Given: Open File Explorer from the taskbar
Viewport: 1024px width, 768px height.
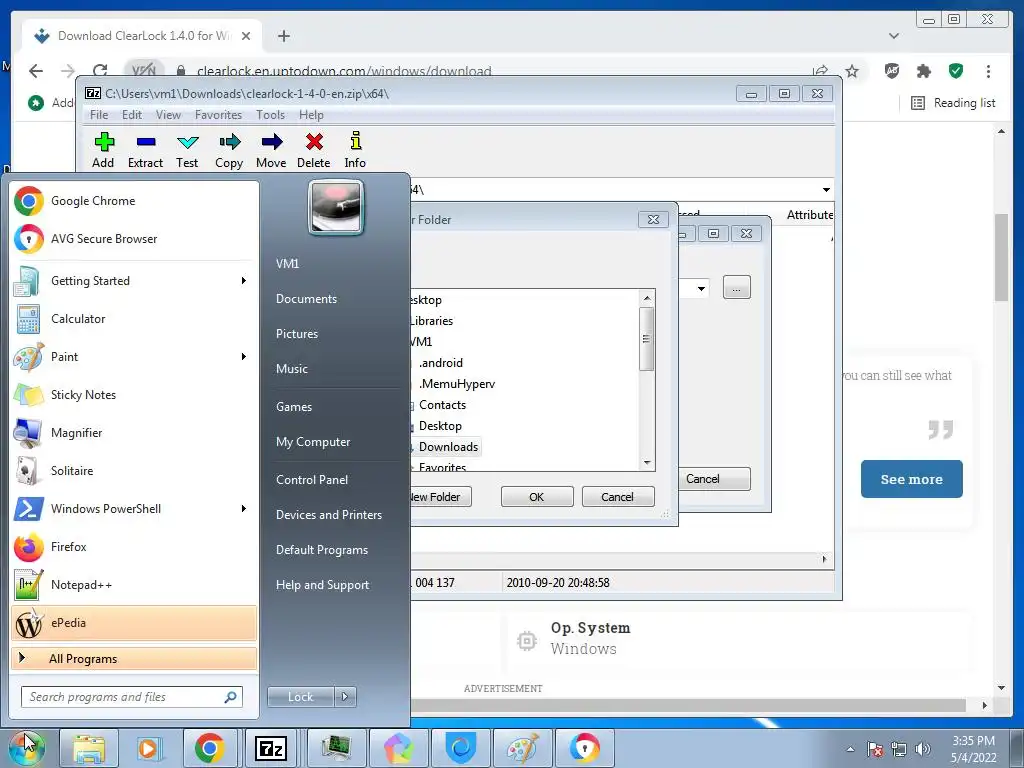Looking at the screenshot, I should point(89,748).
